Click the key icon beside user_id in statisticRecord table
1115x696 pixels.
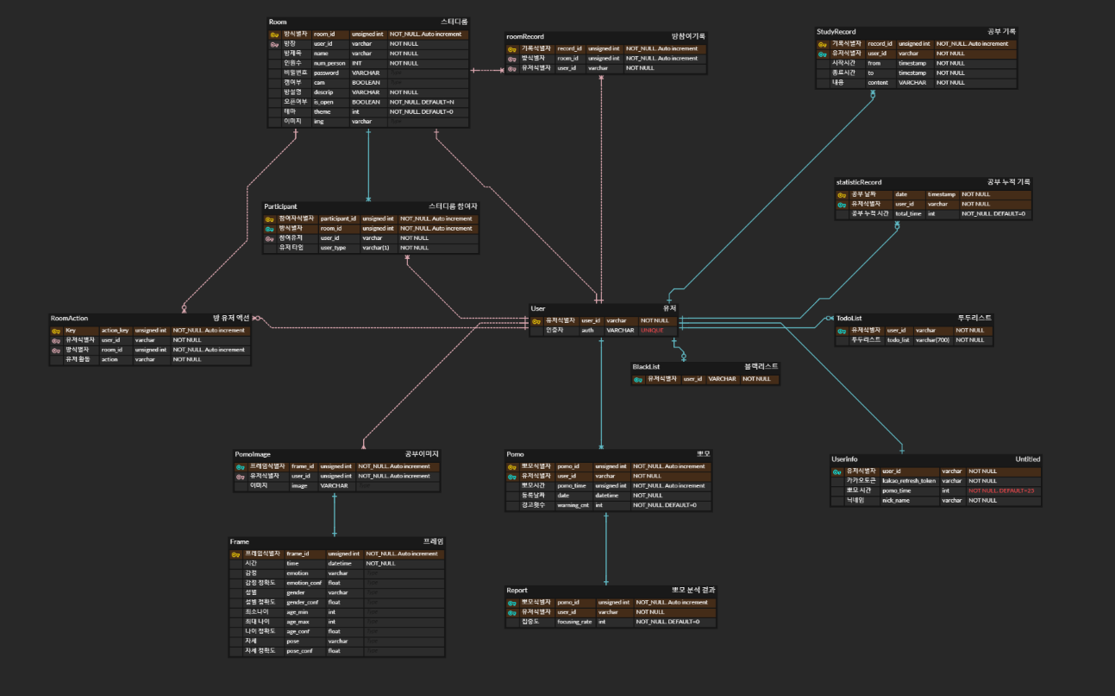[841, 205]
